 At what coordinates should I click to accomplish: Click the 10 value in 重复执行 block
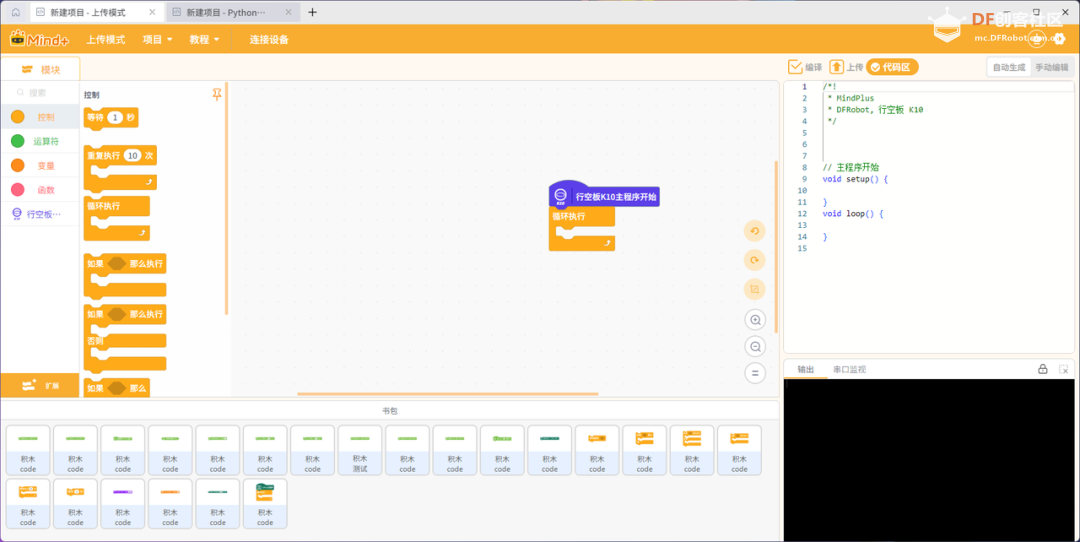click(x=132, y=156)
